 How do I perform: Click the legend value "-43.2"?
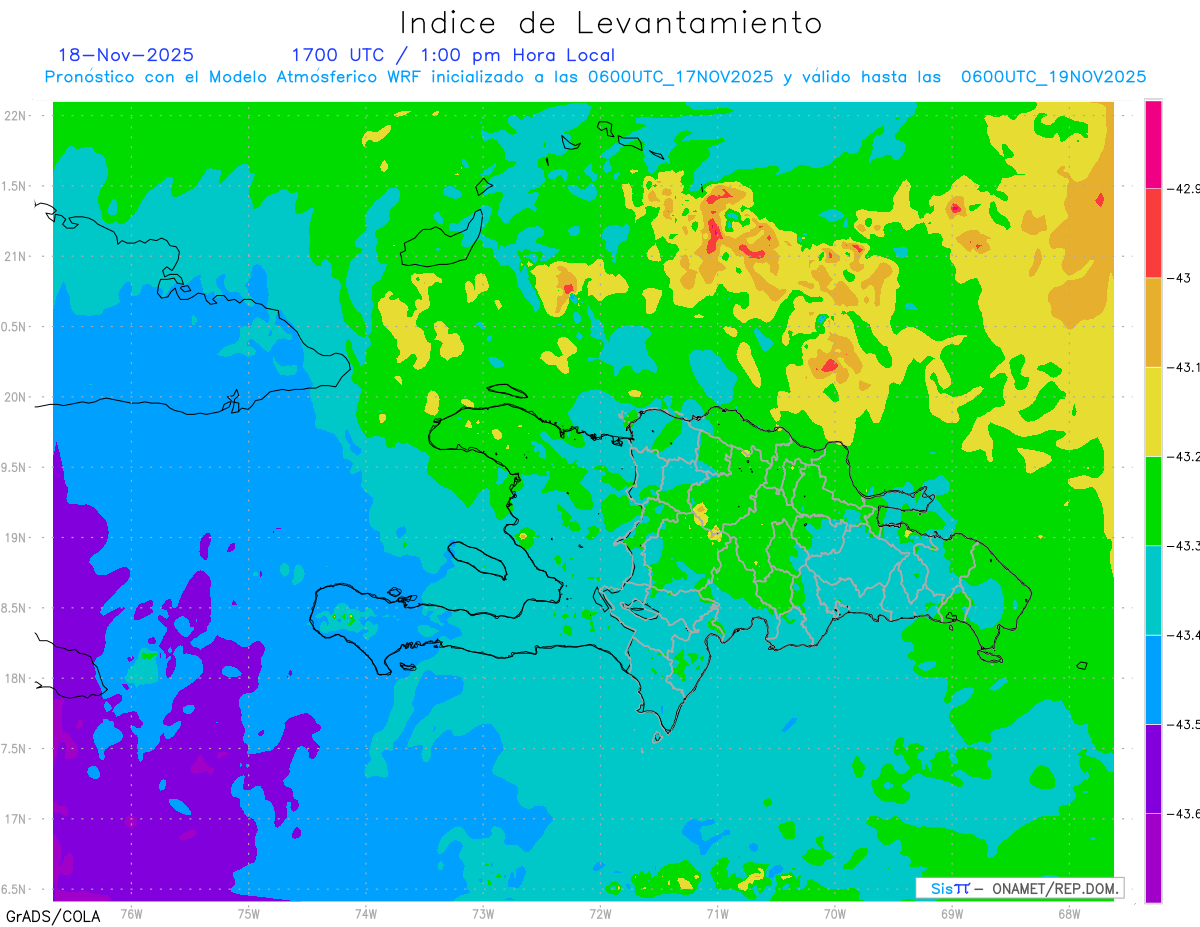pyautogui.click(x=1183, y=456)
